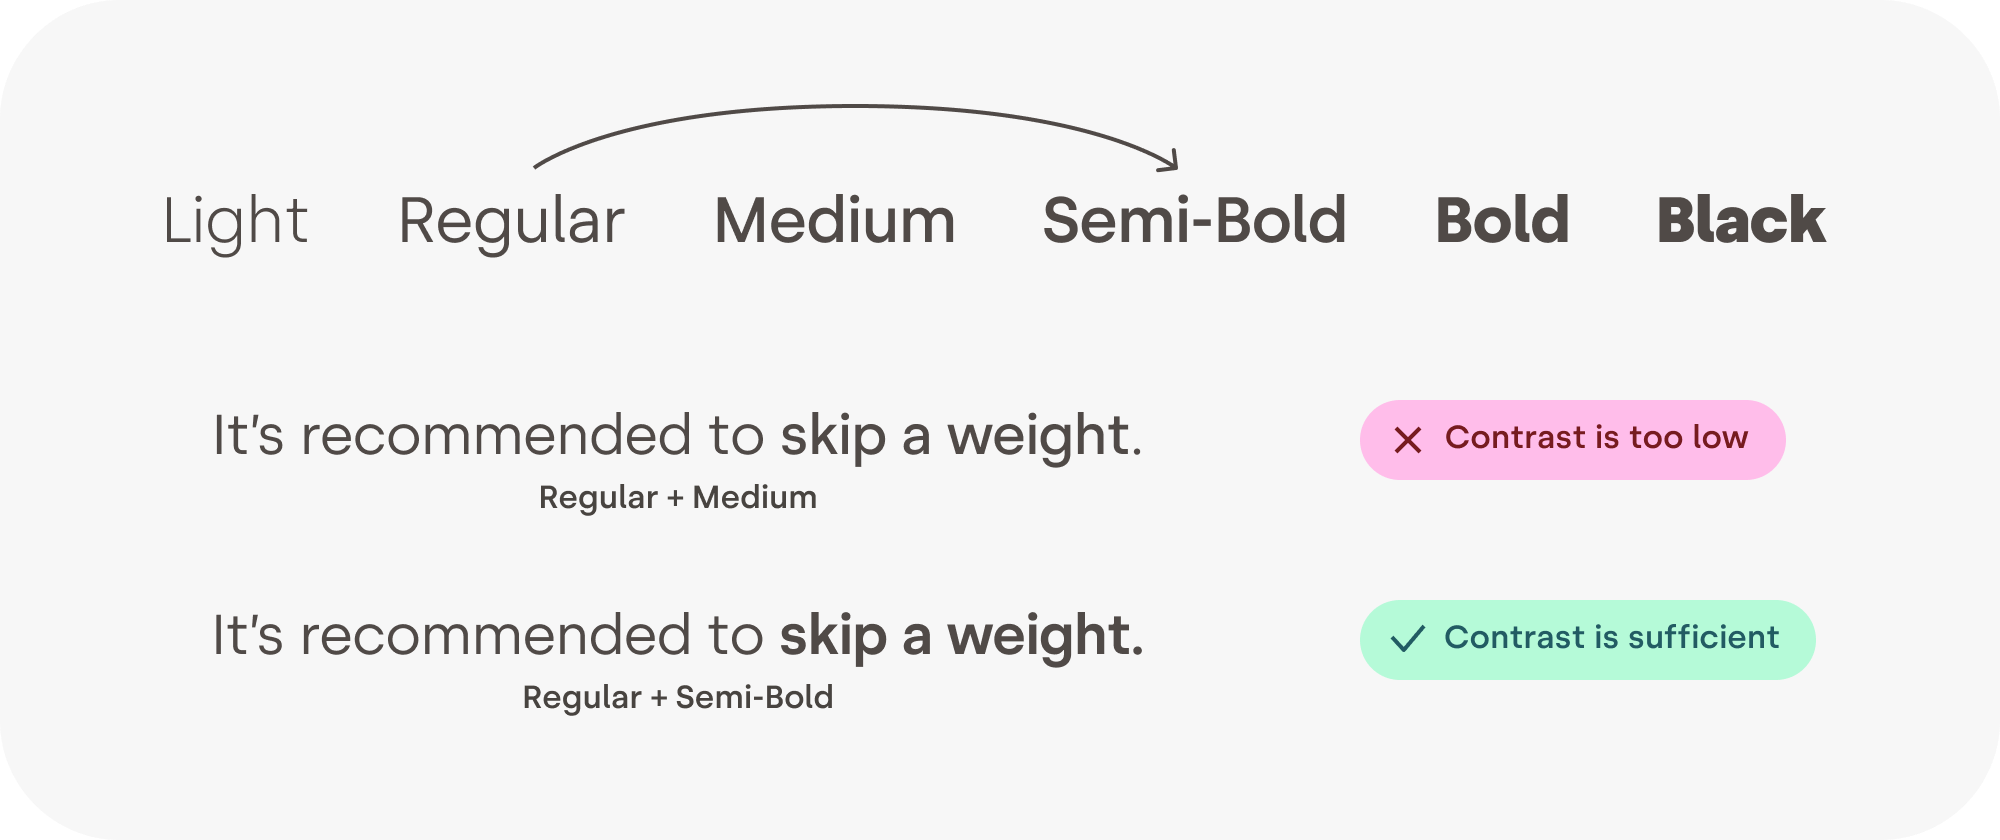This screenshot has width=2000, height=840.
Task: Click the checkmark icon in the green badge
Action: tap(1408, 639)
